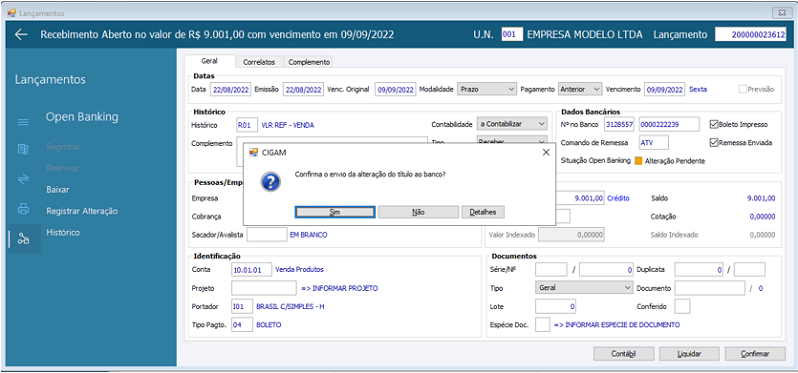The image size is (798, 373).
Task: Click the Nº no Banco field 3128557
Action: [x=618, y=124]
